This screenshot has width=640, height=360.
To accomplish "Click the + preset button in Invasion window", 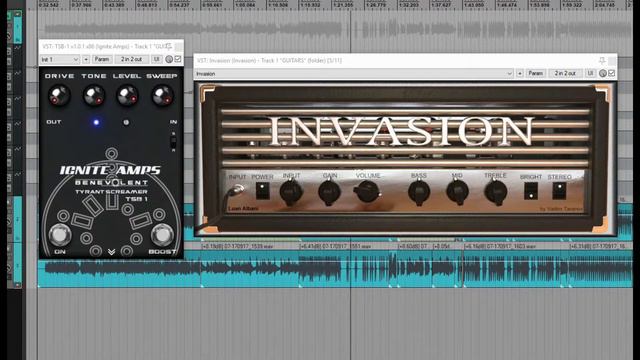I will click(x=520, y=73).
